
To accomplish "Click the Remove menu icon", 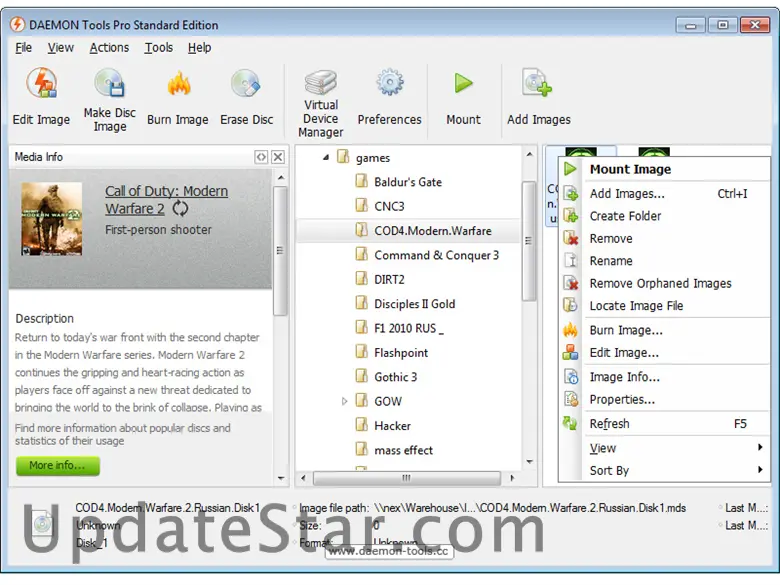I will [x=571, y=238].
